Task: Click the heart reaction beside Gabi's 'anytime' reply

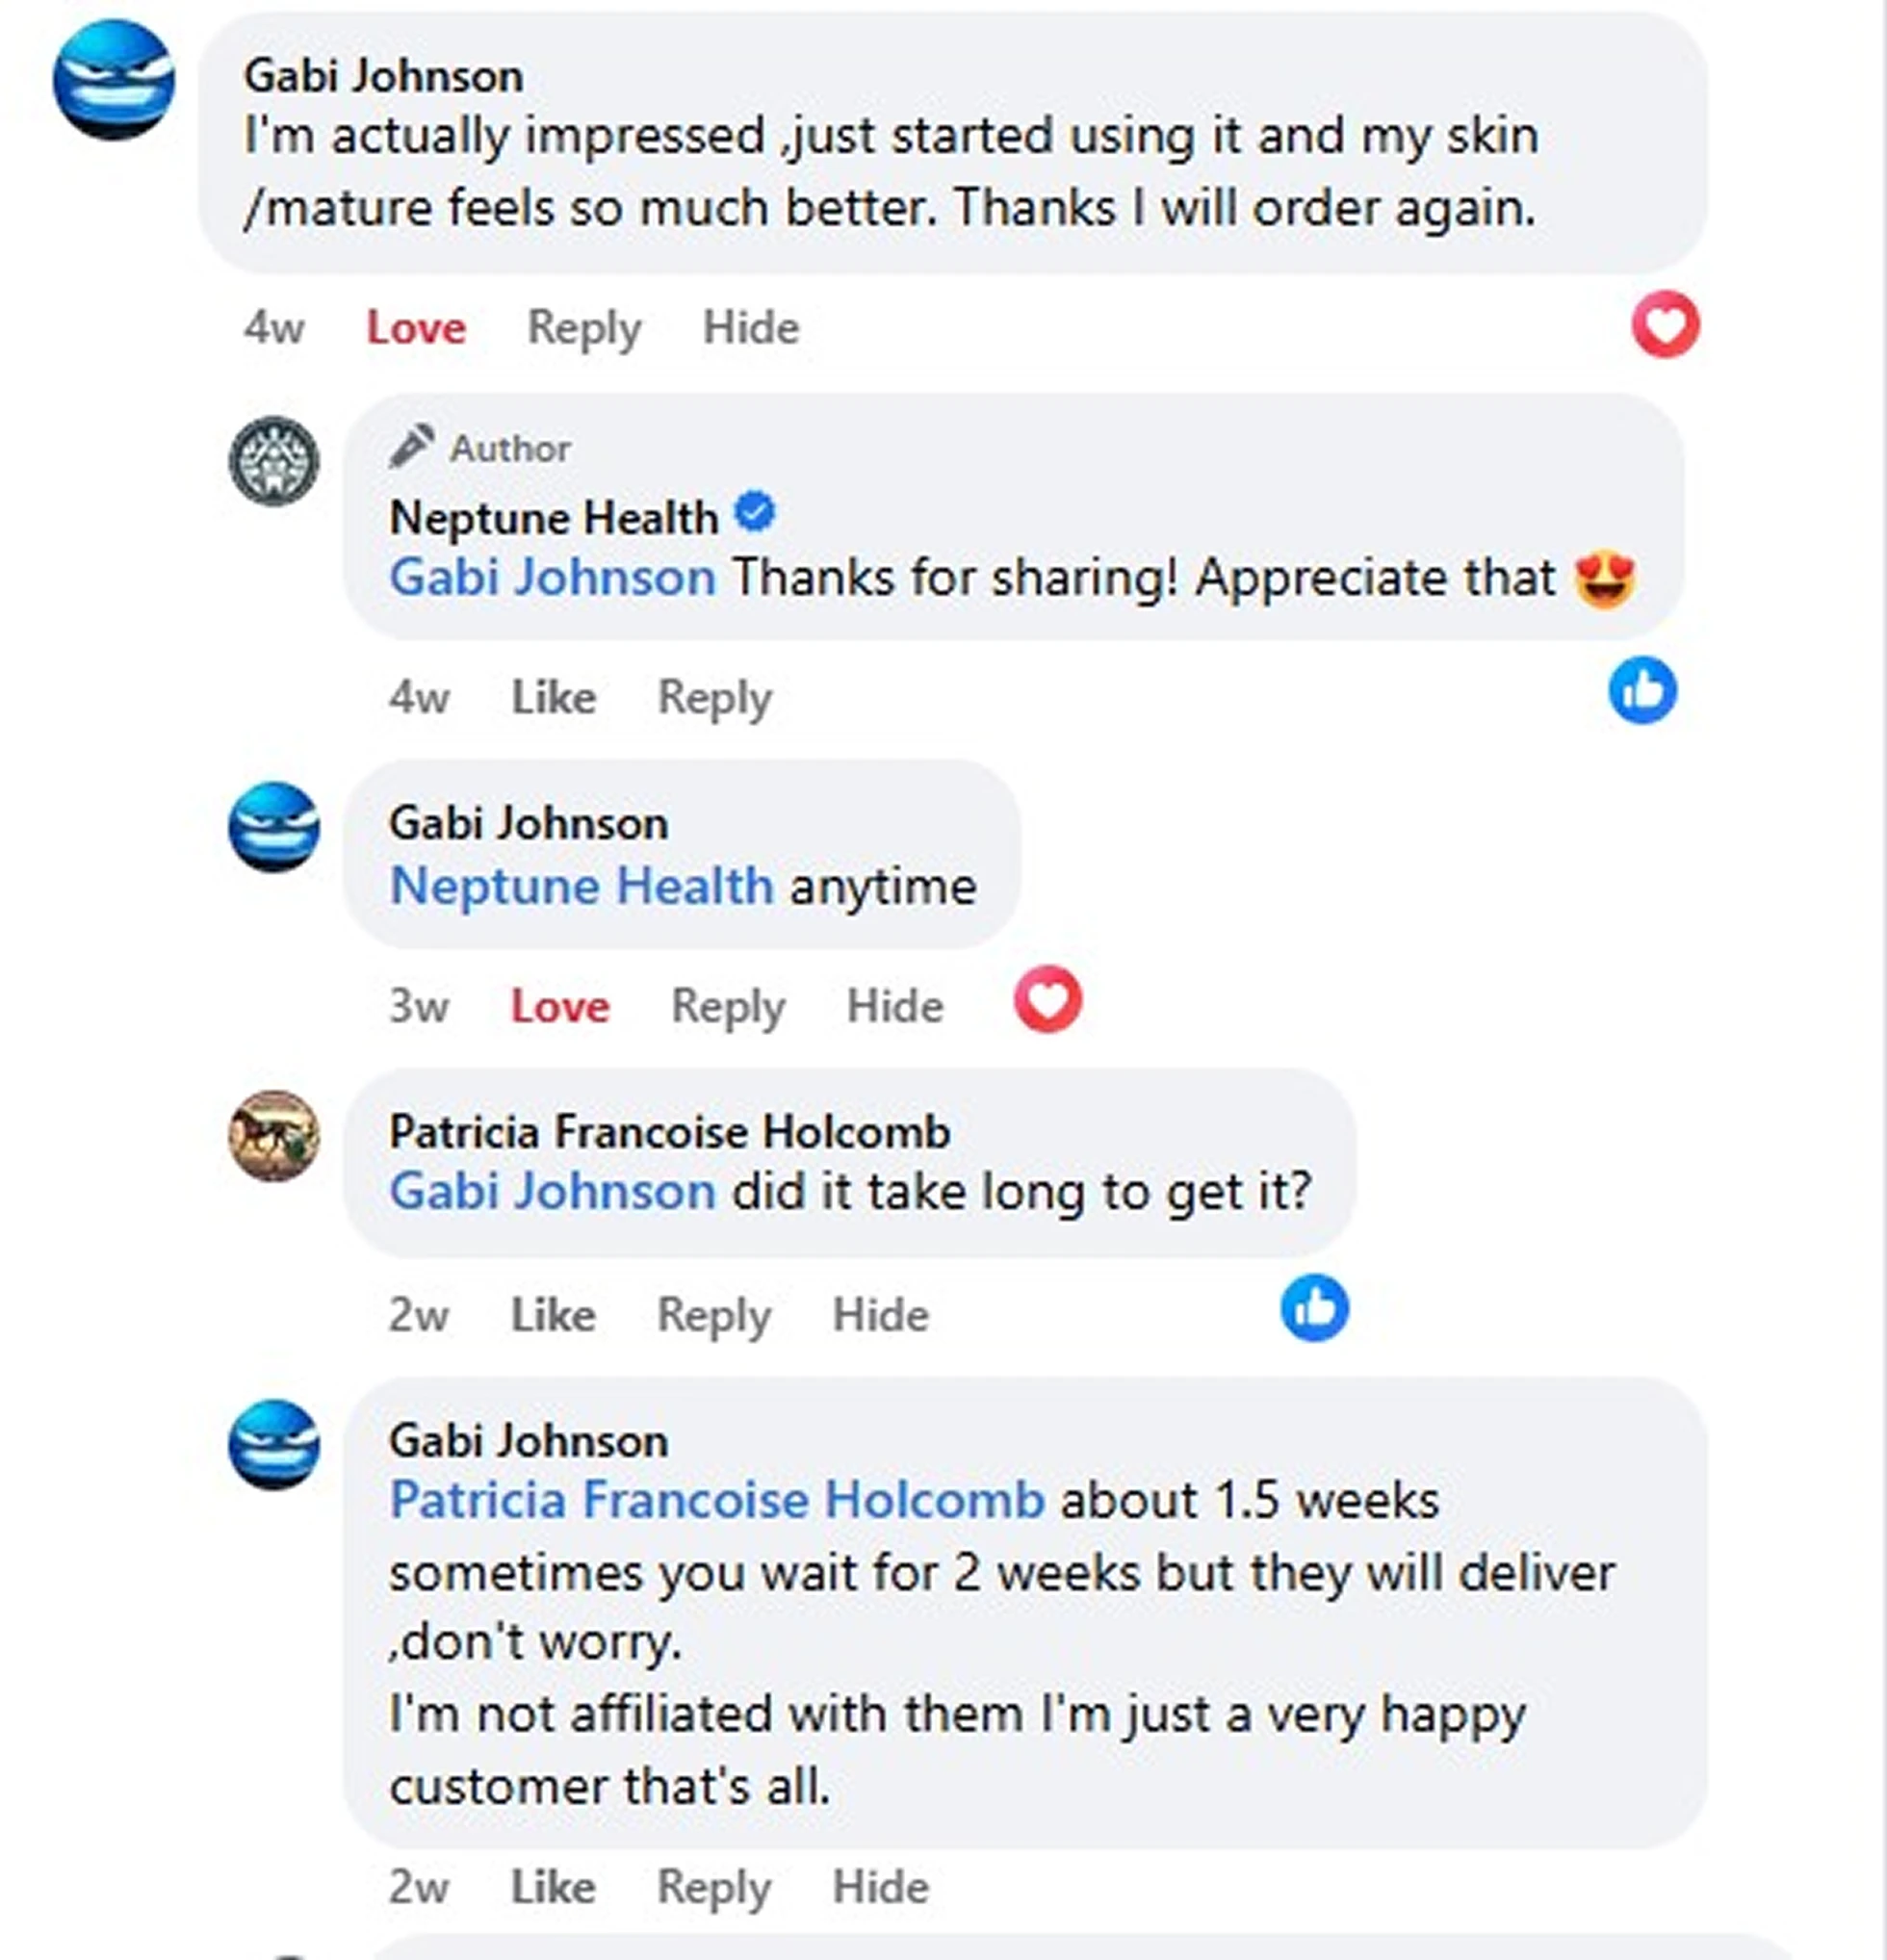Action: click(1047, 999)
